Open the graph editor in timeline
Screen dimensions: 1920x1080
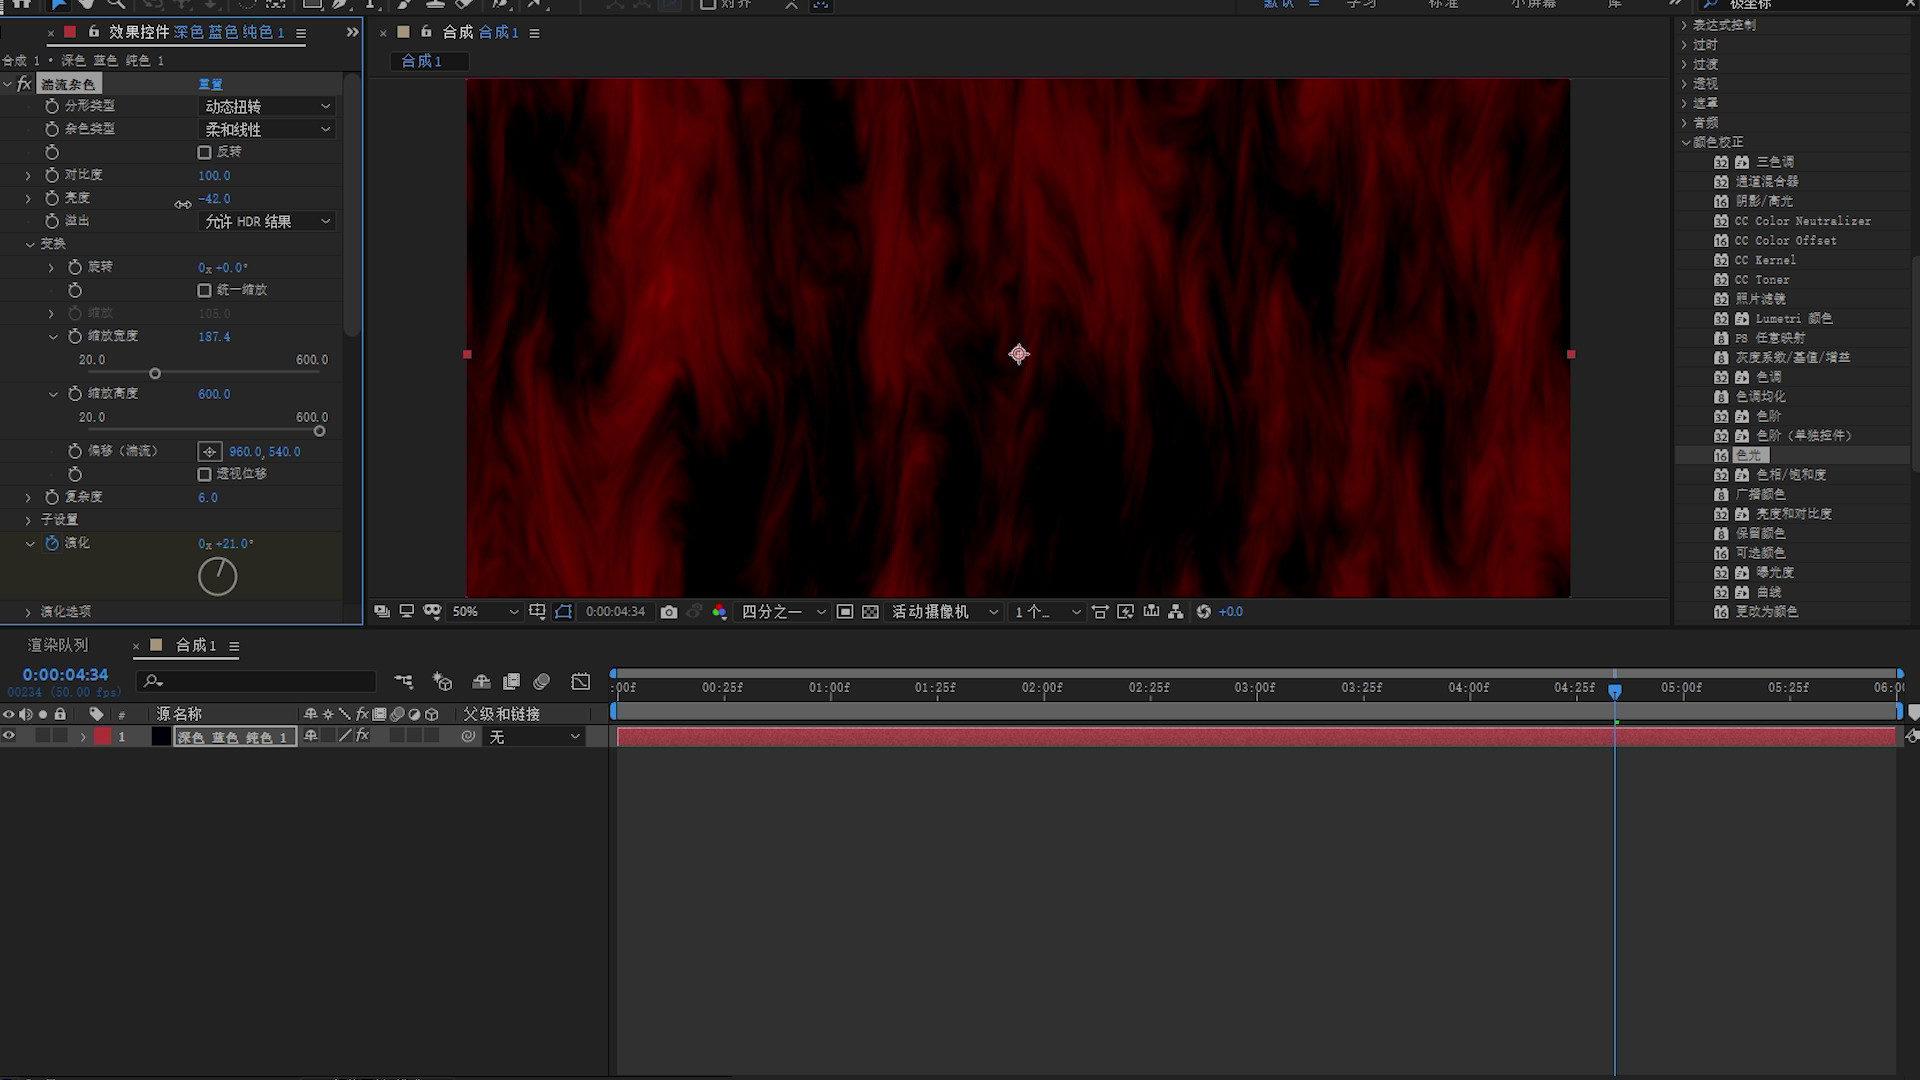(x=581, y=682)
